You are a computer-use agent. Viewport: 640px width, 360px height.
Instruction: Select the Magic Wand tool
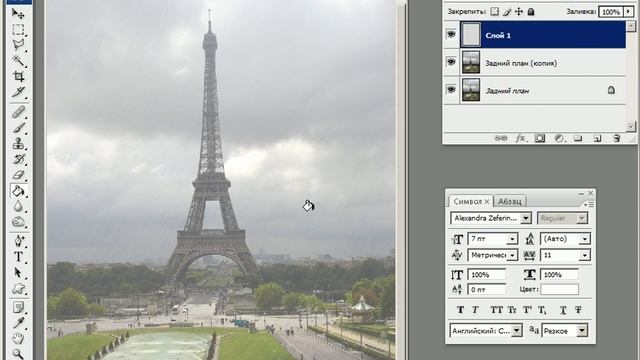pyautogui.click(x=18, y=60)
